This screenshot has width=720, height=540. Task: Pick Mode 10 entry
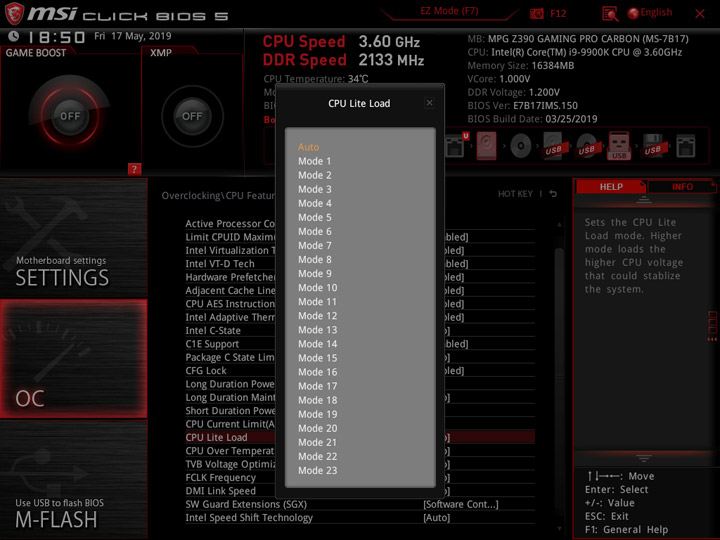317,288
